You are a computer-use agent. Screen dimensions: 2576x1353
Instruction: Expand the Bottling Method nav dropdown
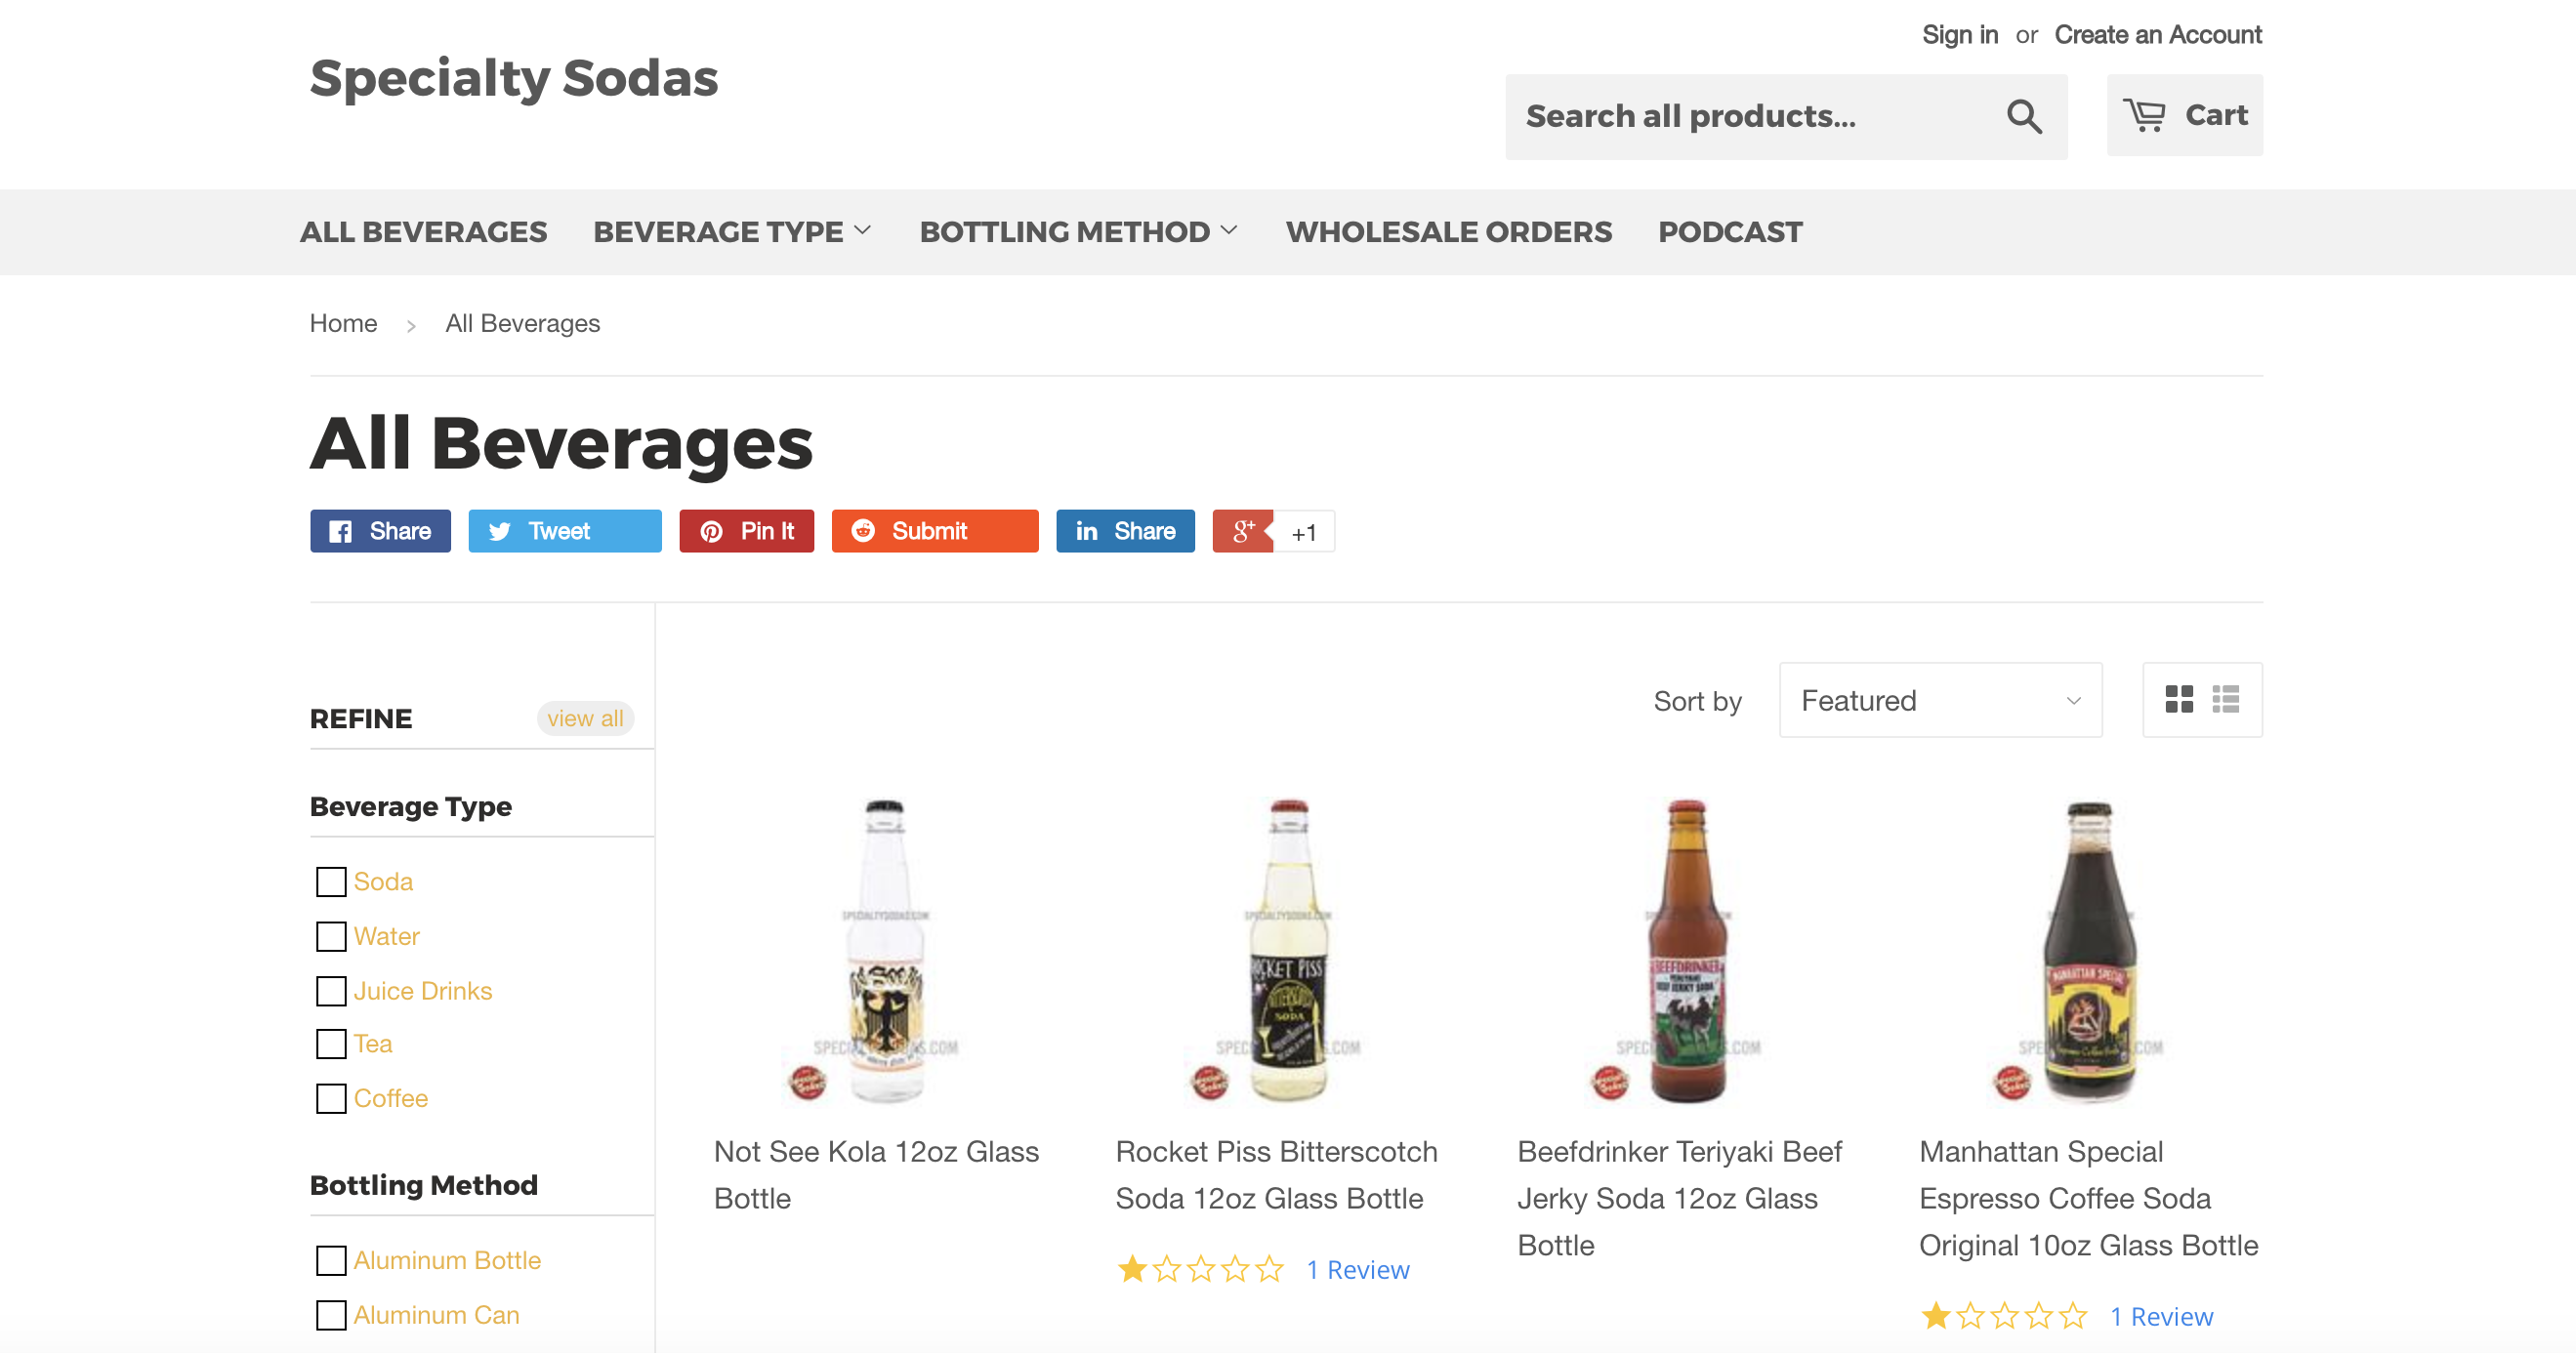[1079, 232]
